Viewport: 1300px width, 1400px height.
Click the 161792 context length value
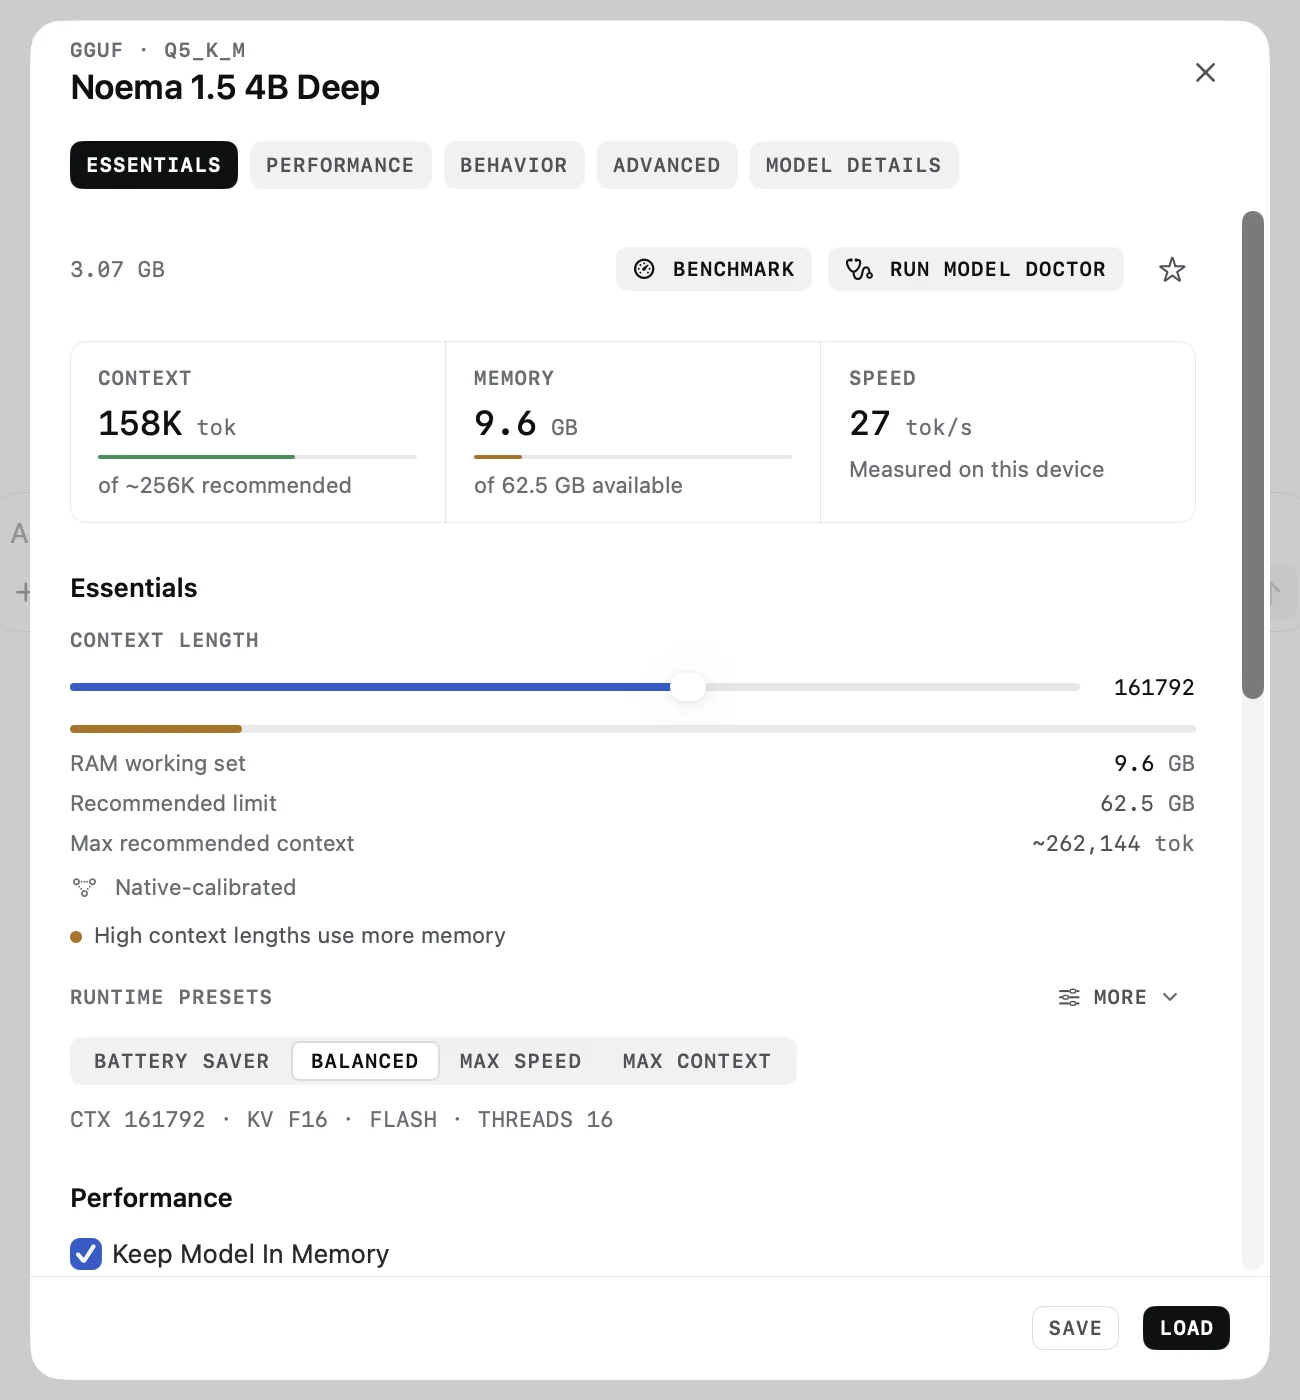(1154, 687)
